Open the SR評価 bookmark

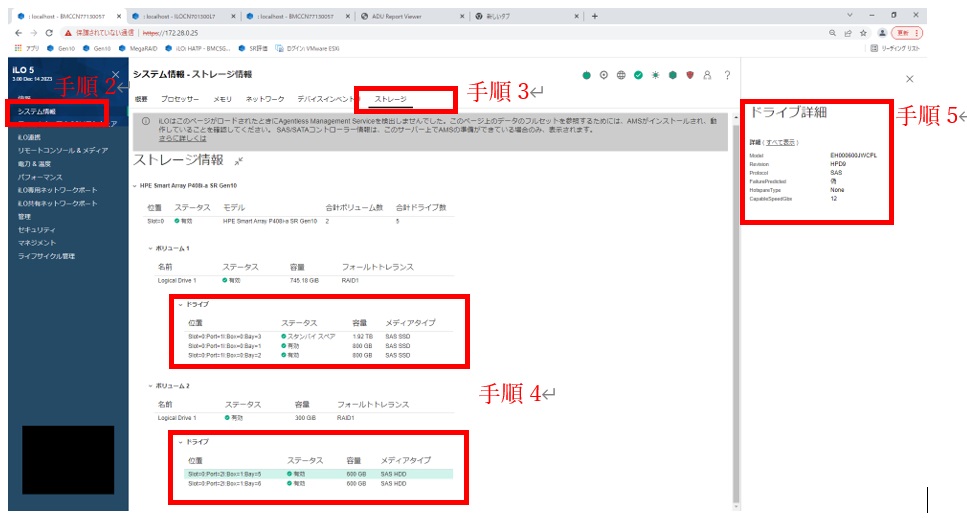(253, 48)
